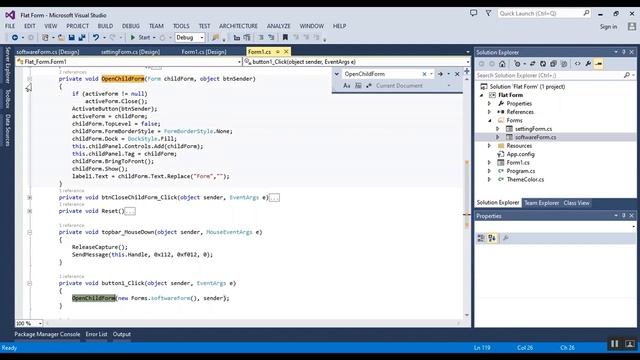Click the Find Next arrow button
The image size is (640, 360).
point(440,74)
